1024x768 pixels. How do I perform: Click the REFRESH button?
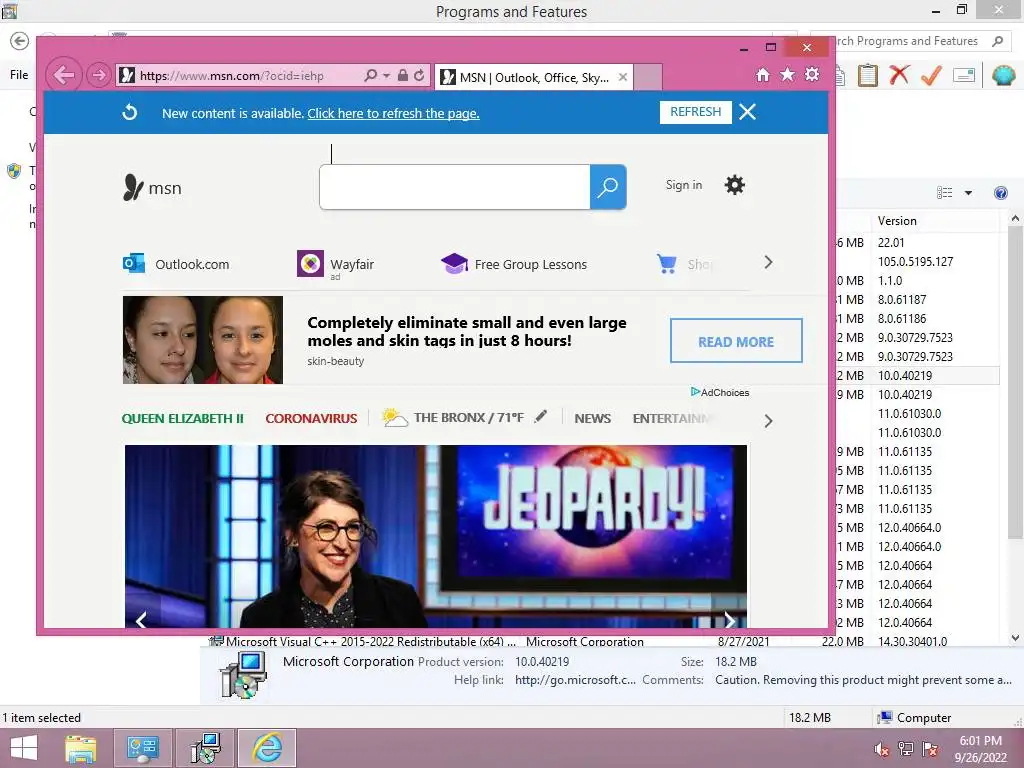[696, 112]
